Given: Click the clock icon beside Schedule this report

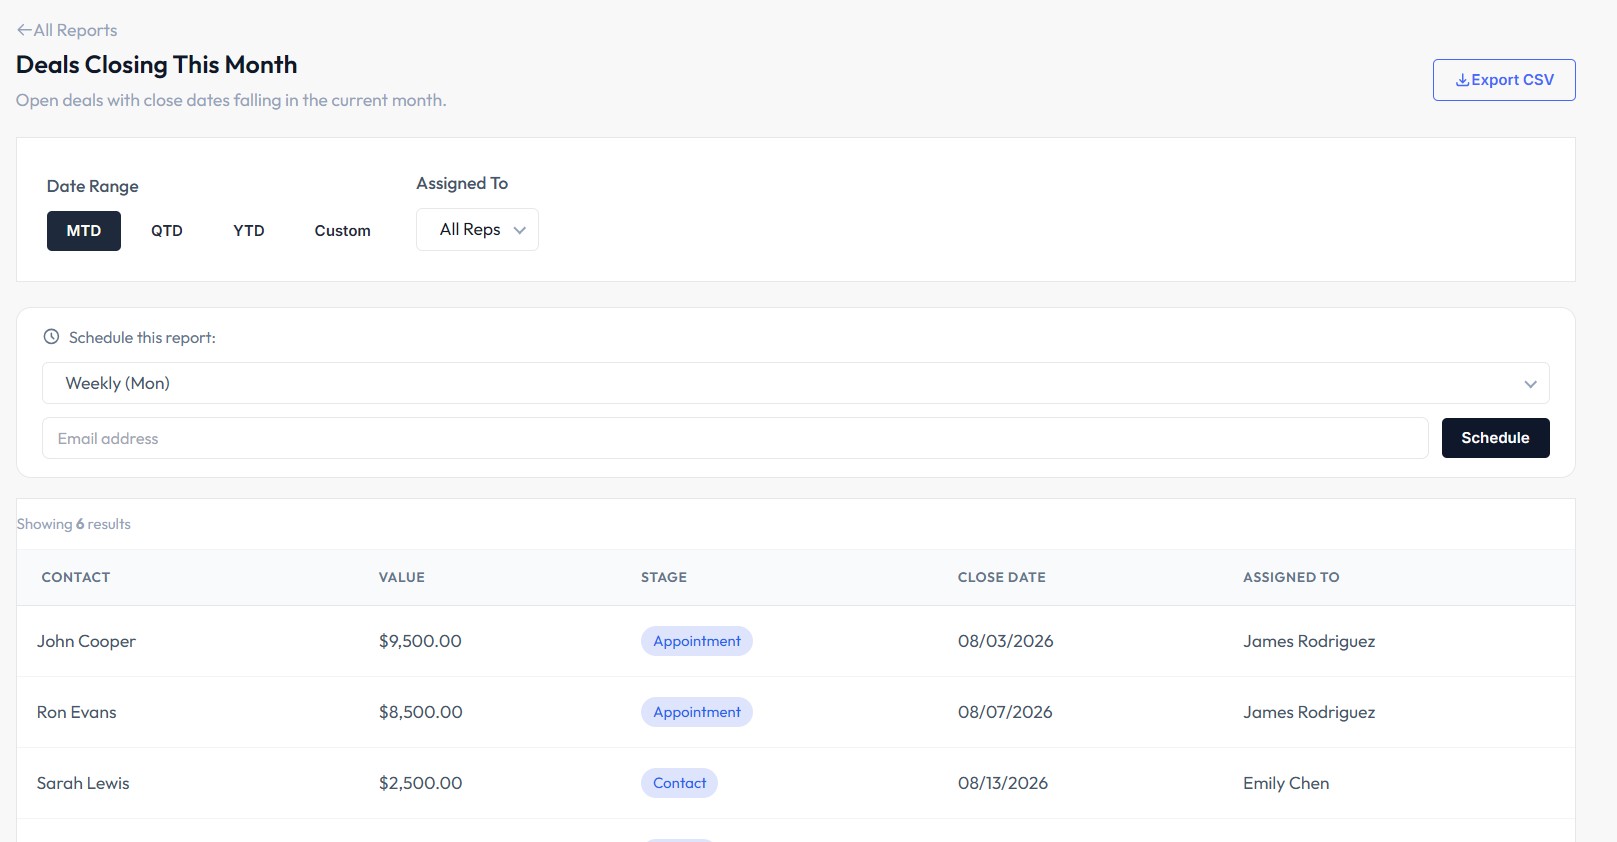Looking at the screenshot, I should (51, 337).
